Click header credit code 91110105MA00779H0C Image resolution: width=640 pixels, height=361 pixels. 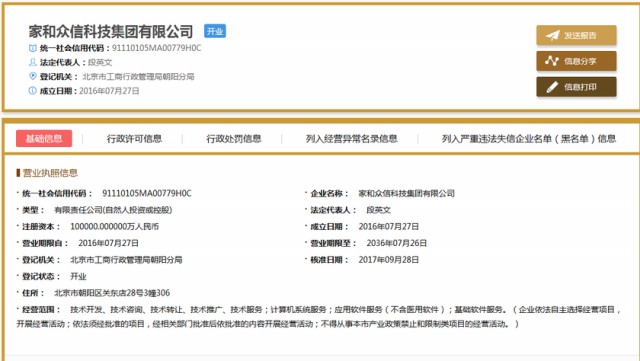156,48
